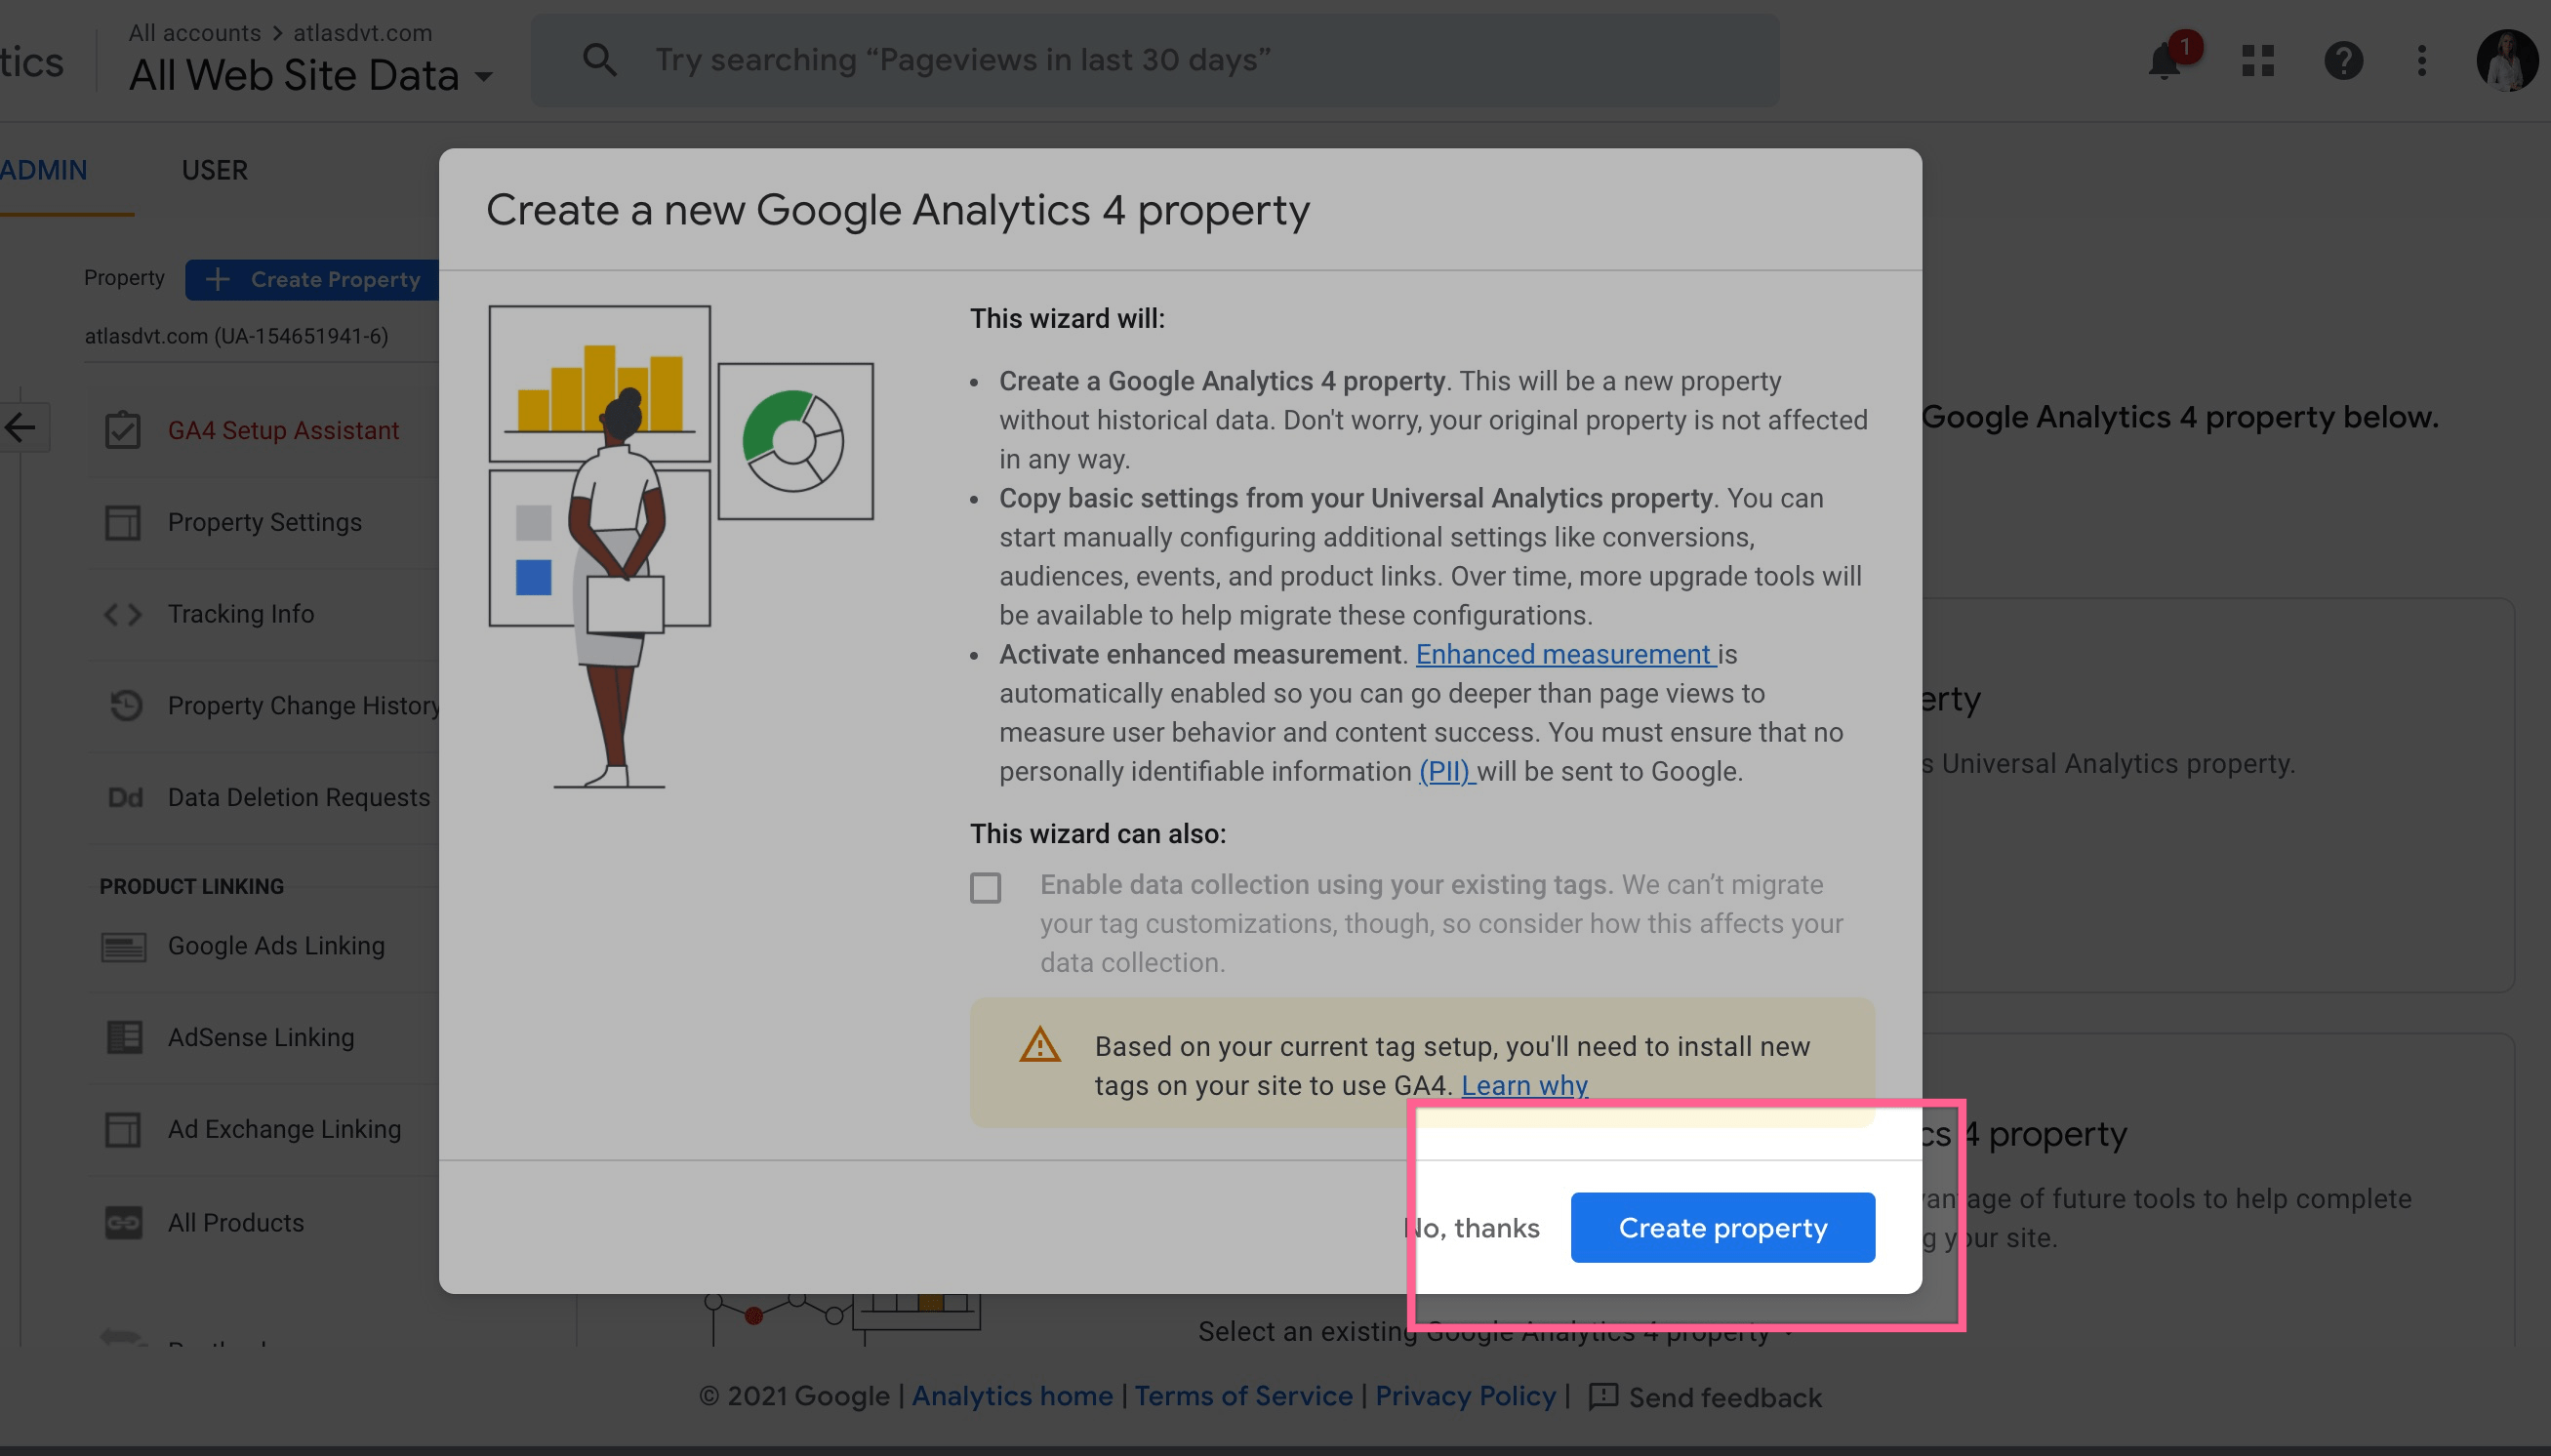Switch to the USER tab
The height and width of the screenshot is (1456, 2551).
214,170
